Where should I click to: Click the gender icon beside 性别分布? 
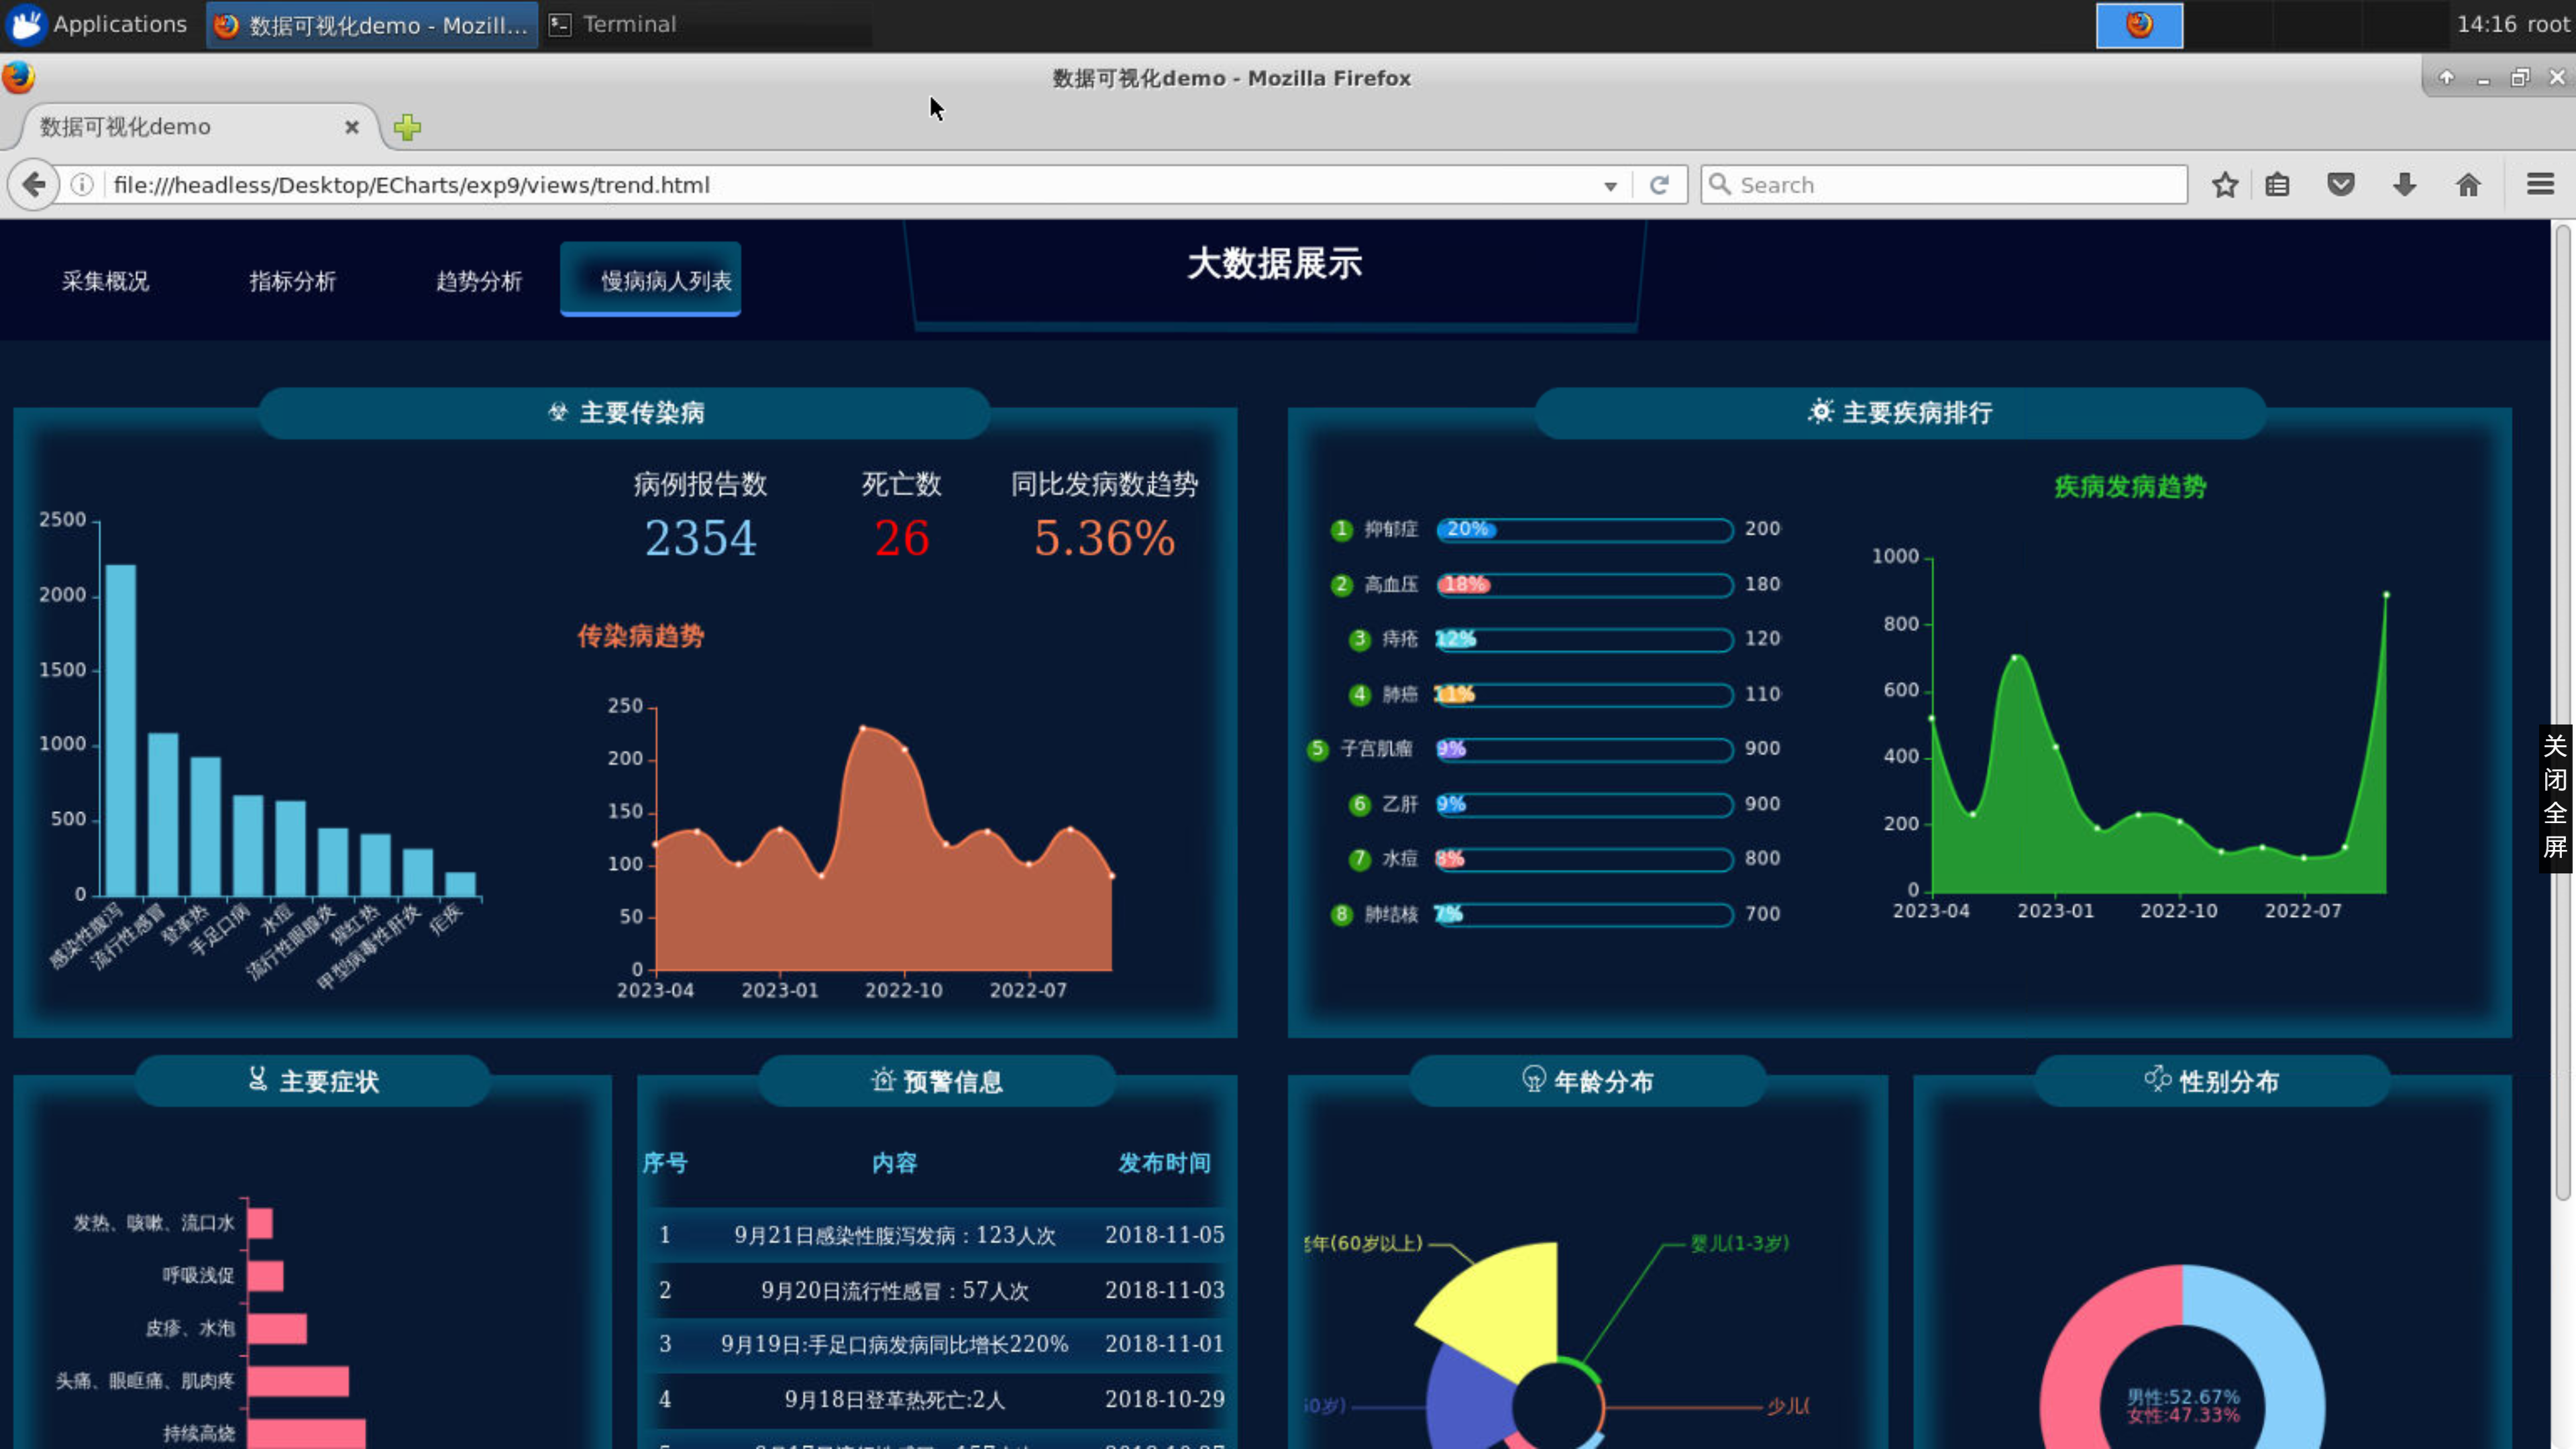click(x=2157, y=1079)
